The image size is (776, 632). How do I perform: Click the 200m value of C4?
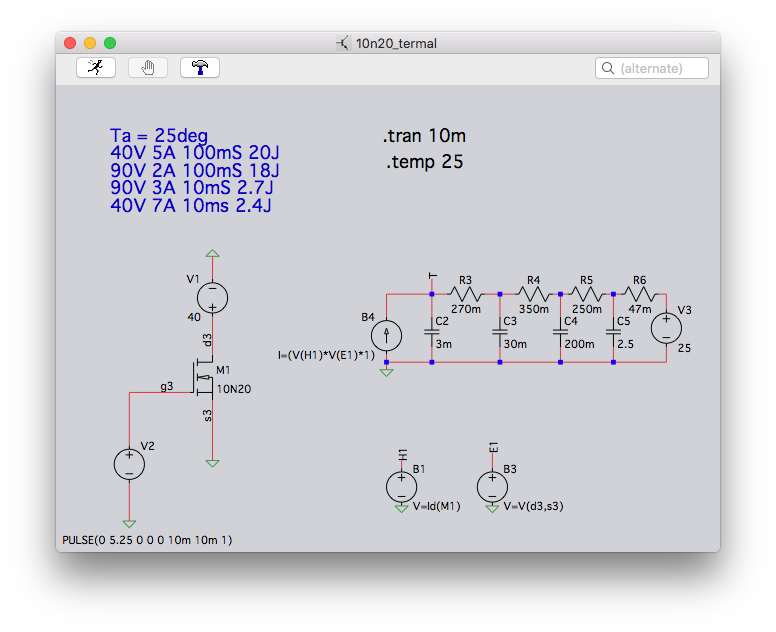pyautogui.click(x=580, y=344)
